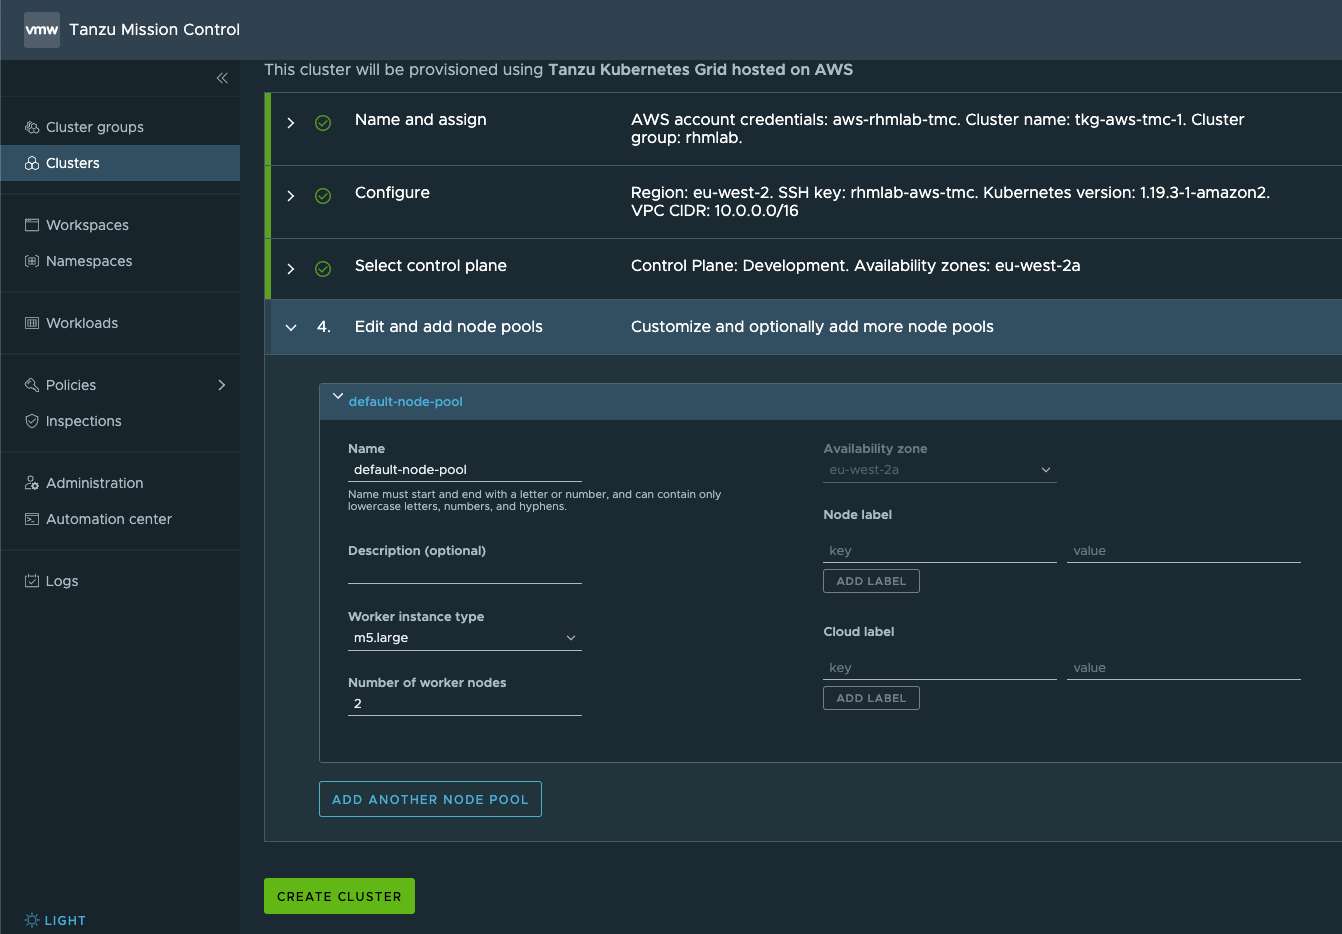Click the Cluster groups icon
Screen dimensions: 1342x934
pyautogui.click(x=32, y=127)
